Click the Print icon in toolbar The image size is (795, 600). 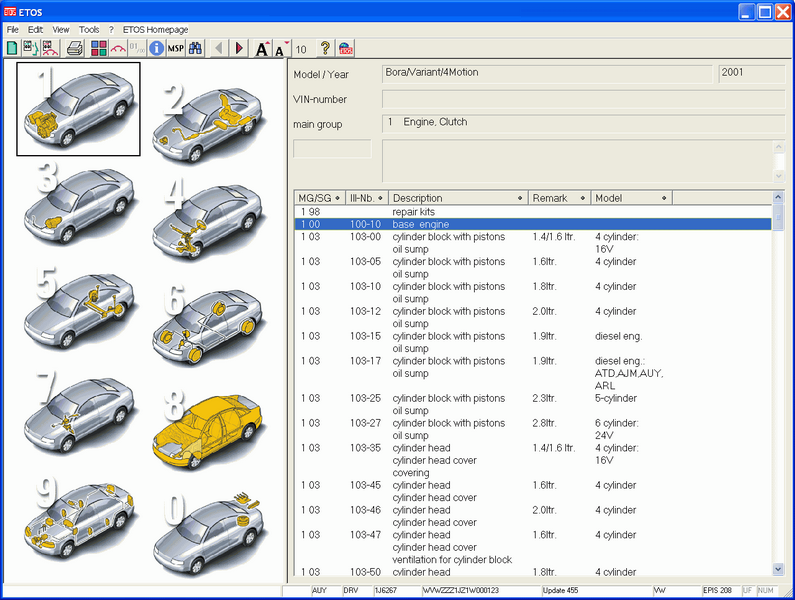75,48
